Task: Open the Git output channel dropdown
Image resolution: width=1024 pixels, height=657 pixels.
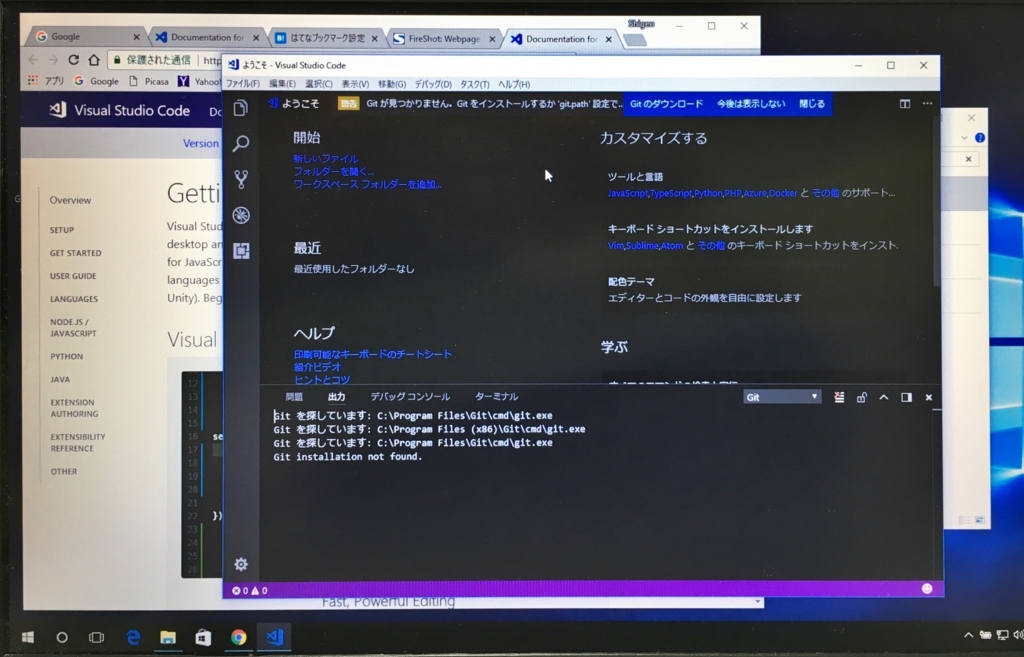Action: [x=782, y=397]
